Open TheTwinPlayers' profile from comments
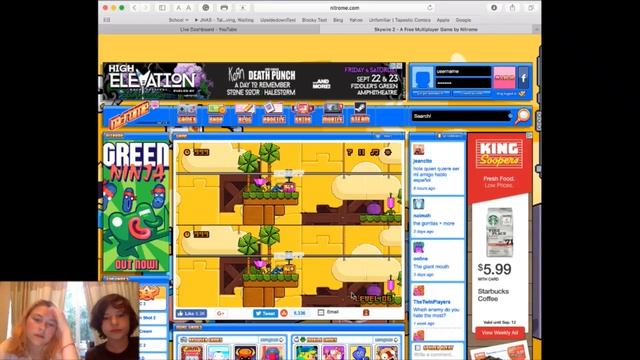640x360 pixels. [431, 302]
